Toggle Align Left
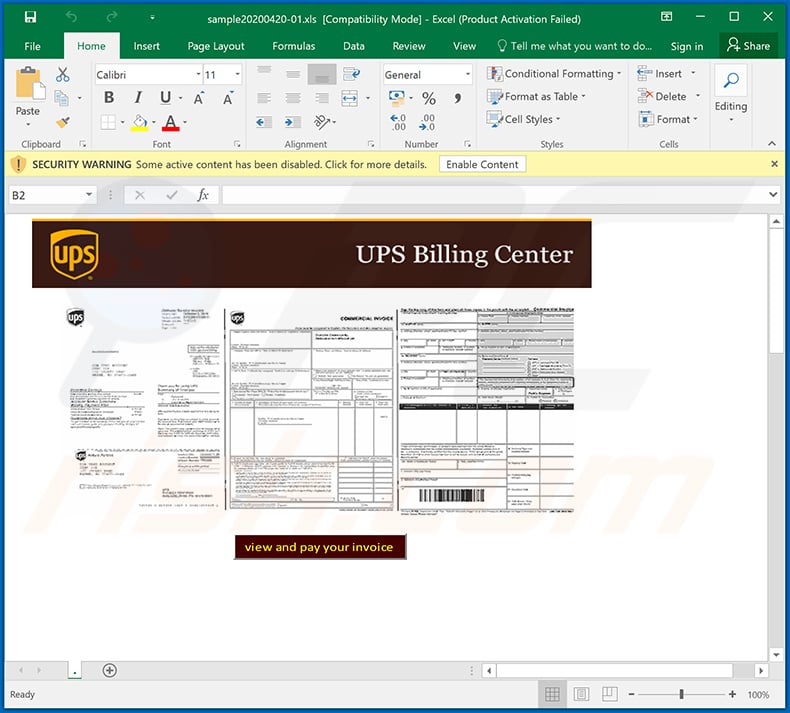Screen dimensions: 790x713 coord(264,98)
